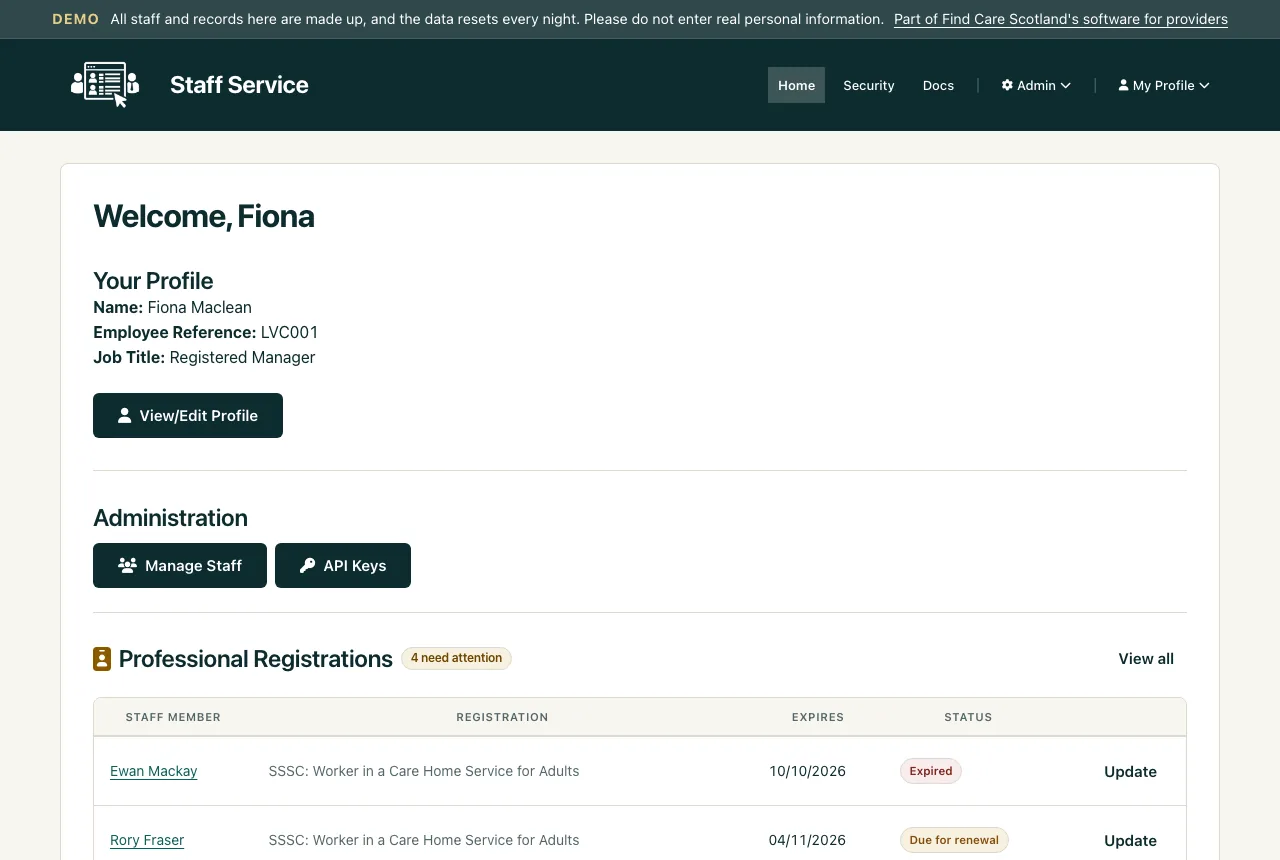
Task: Click the Welcome, Fiona heading
Action: (x=204, y=216)
